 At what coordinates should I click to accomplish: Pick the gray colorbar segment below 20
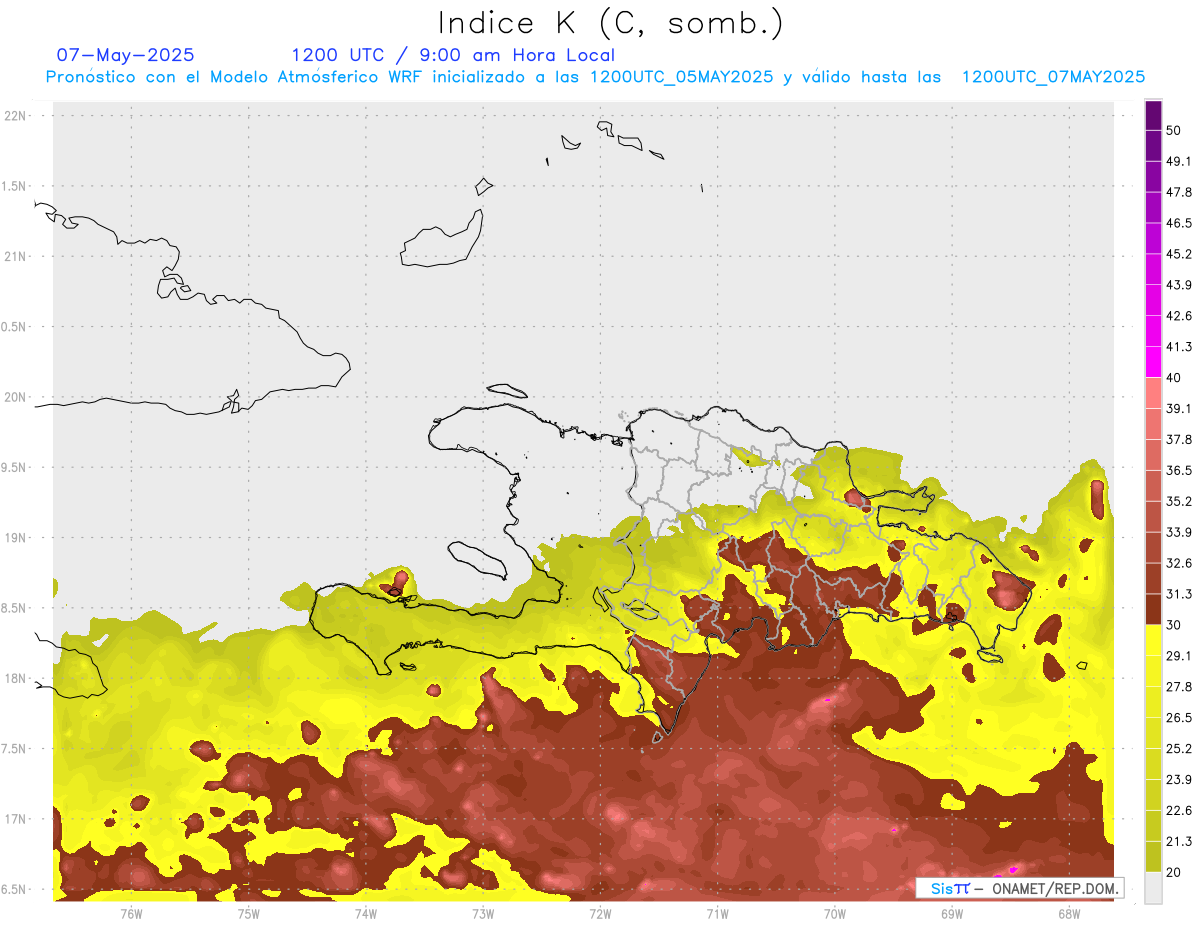point(1153,888)
